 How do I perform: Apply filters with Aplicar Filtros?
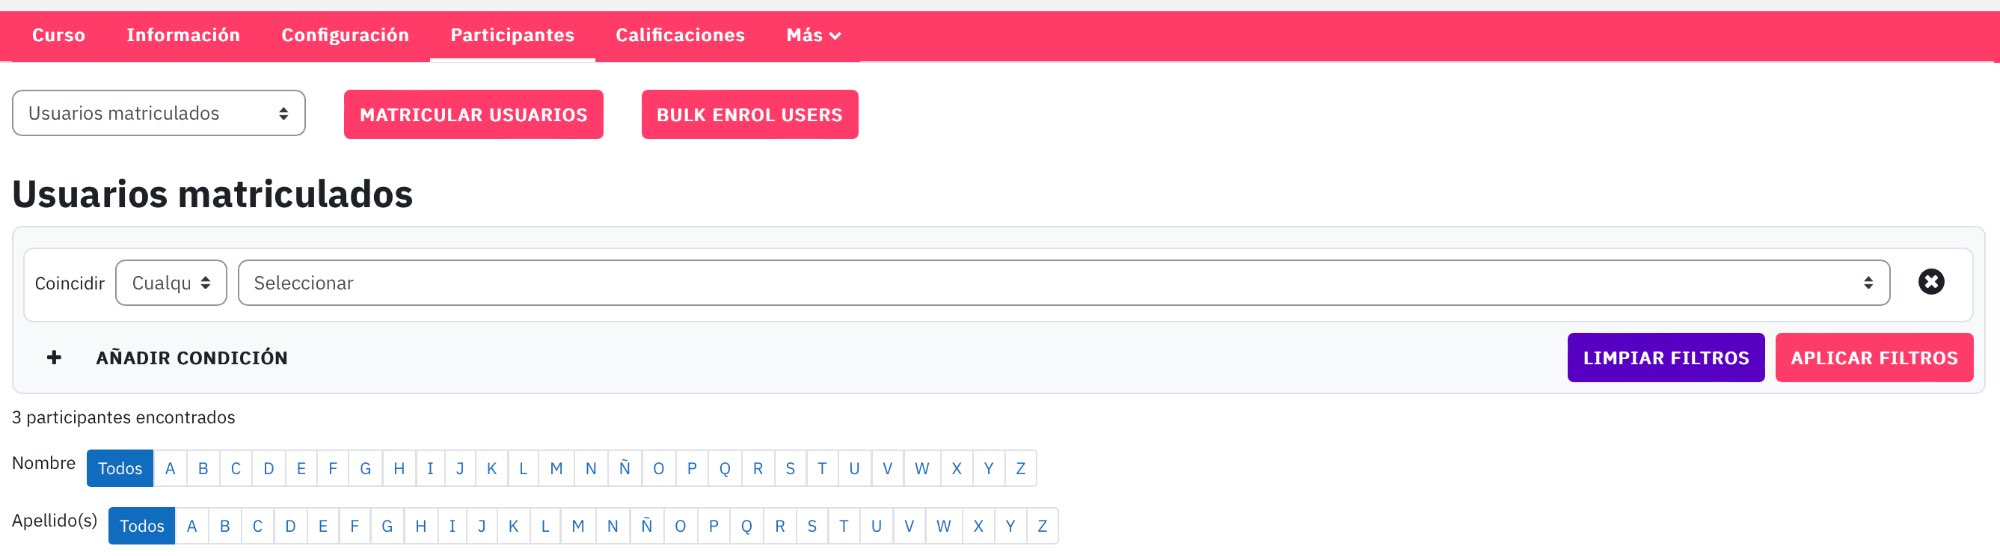pos(1874,358)
